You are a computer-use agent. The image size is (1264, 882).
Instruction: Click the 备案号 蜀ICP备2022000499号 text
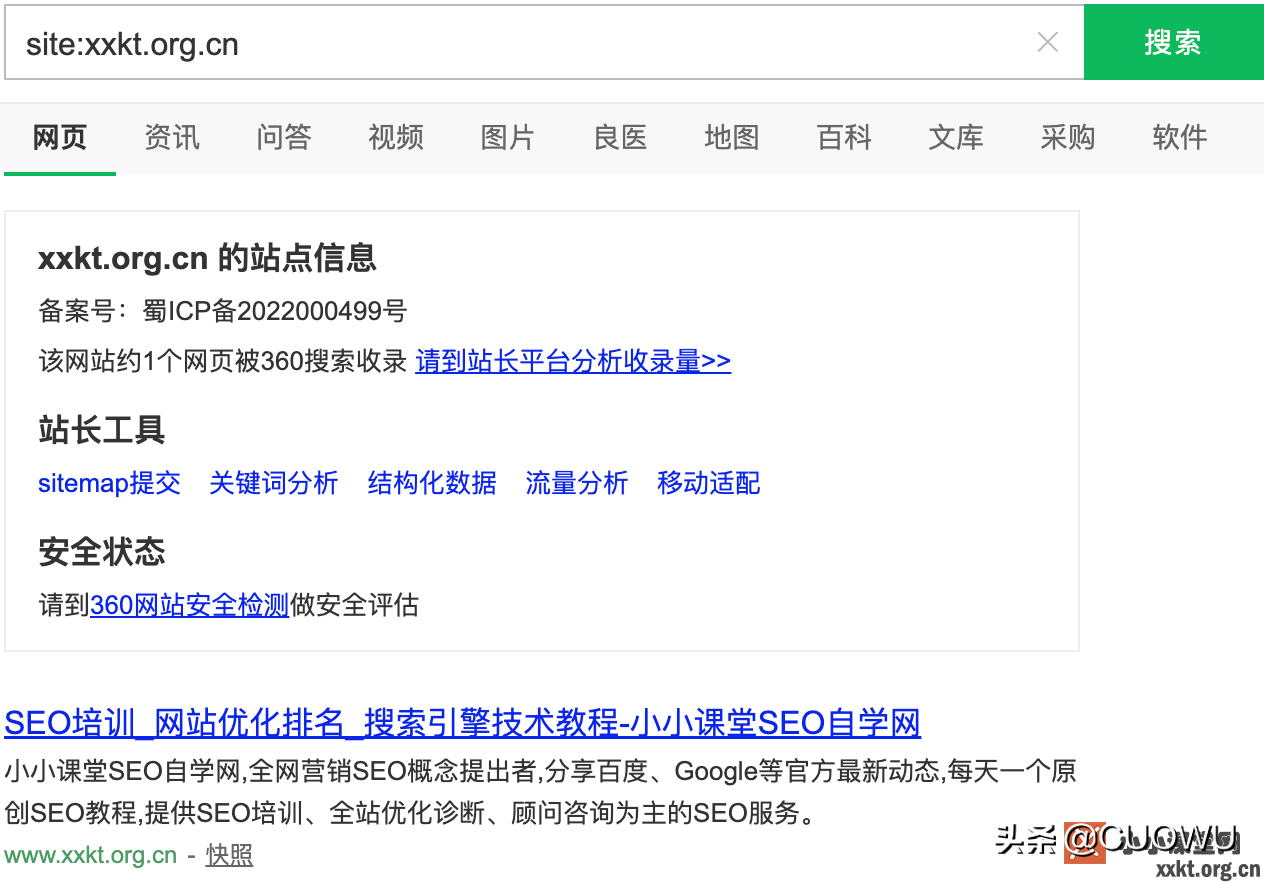pos(223,311)
